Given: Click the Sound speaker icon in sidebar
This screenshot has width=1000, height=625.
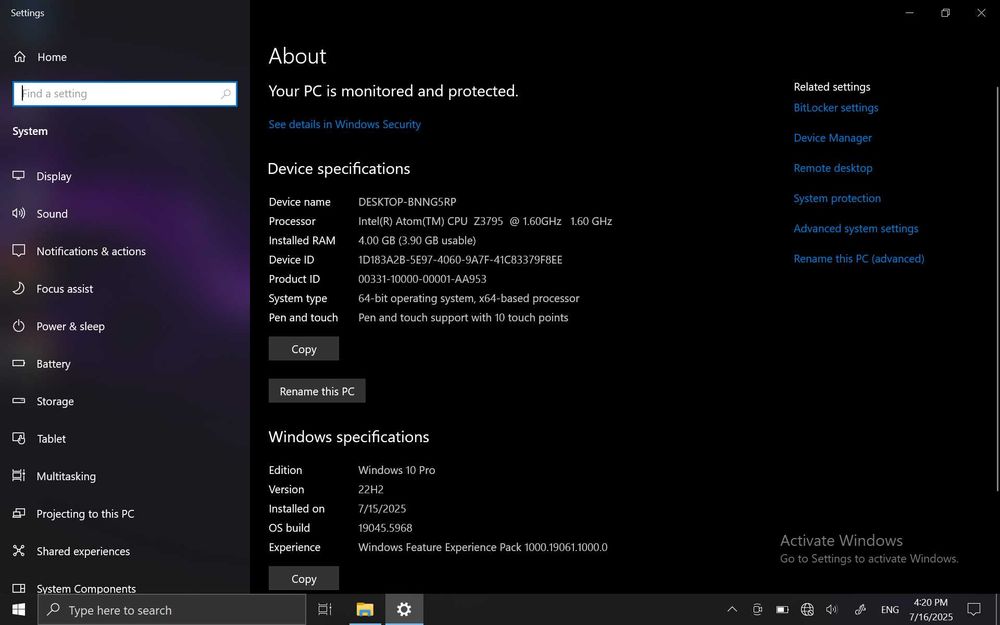Looking at the screenshot, I should pos(18,213).
